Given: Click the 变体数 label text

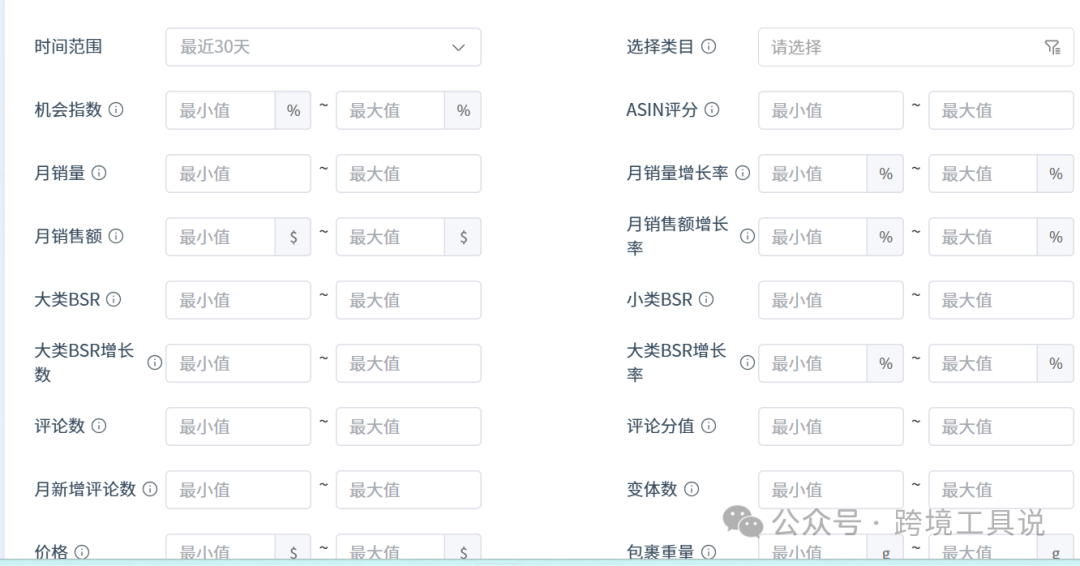Looking at the screenshot, I should (x=652, y=489).
